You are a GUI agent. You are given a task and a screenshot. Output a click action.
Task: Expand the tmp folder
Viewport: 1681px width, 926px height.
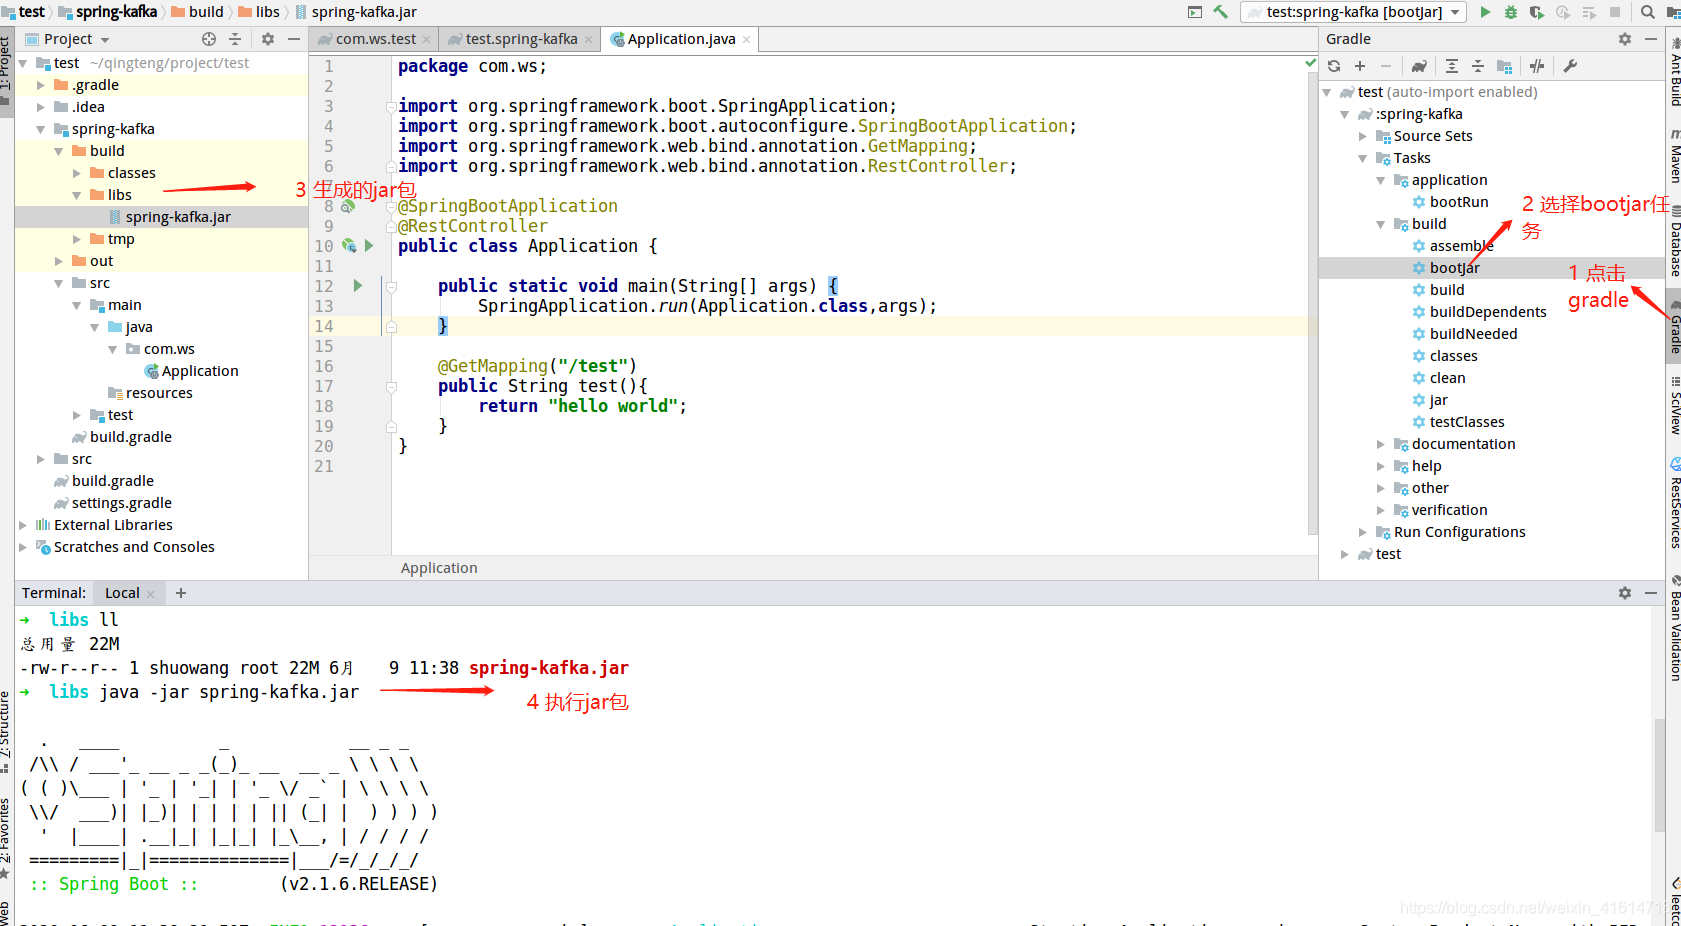(x=77, y=239)
